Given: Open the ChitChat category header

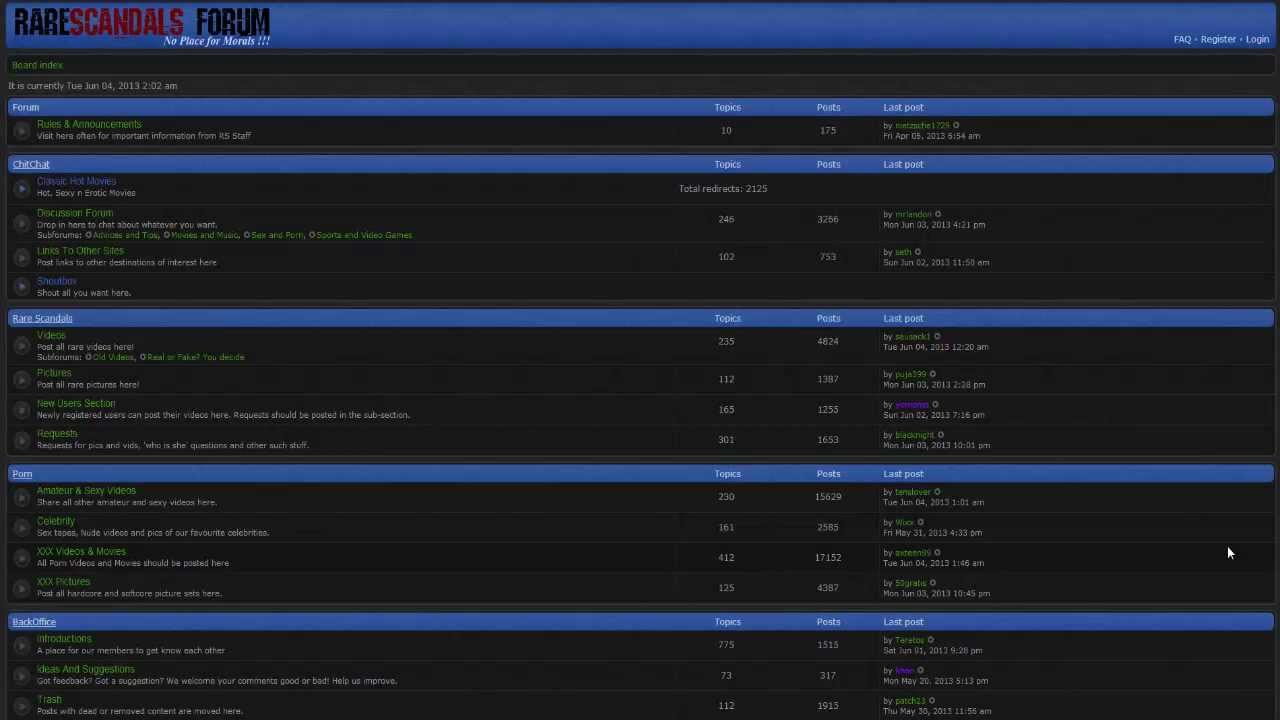Looking at the screenshot, I should (31, 164).
